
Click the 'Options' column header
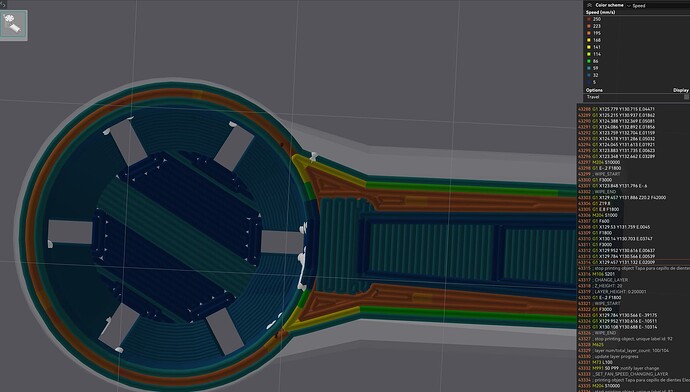(594, 90)
